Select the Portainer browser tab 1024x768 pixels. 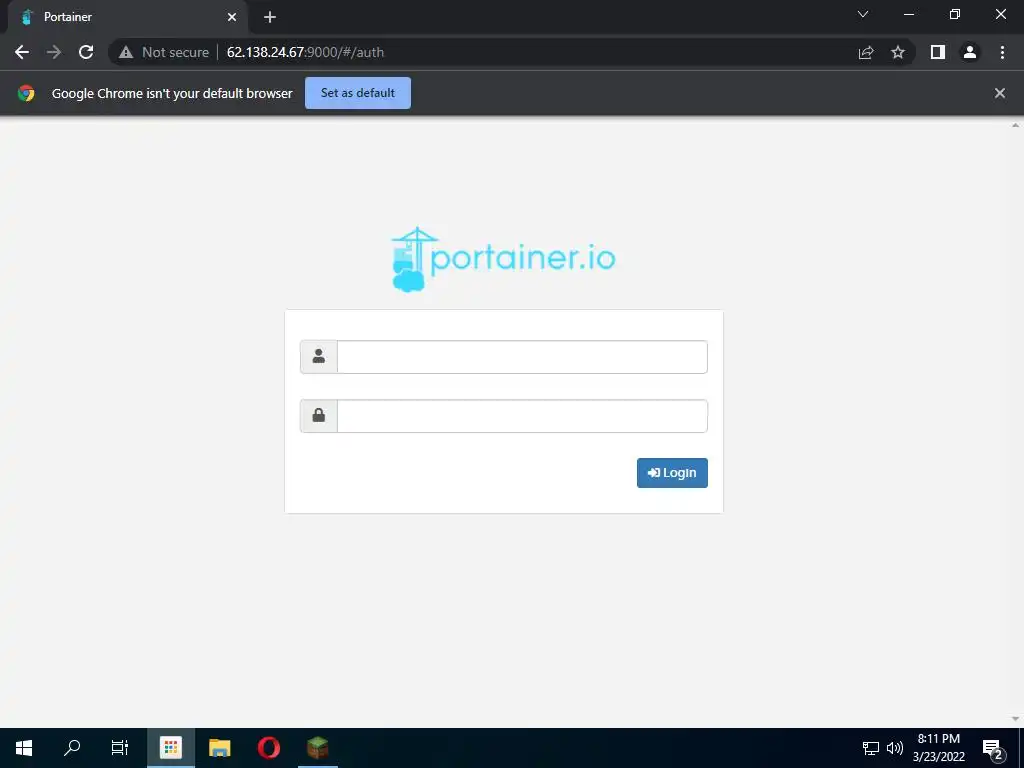(x=127, y=17)
